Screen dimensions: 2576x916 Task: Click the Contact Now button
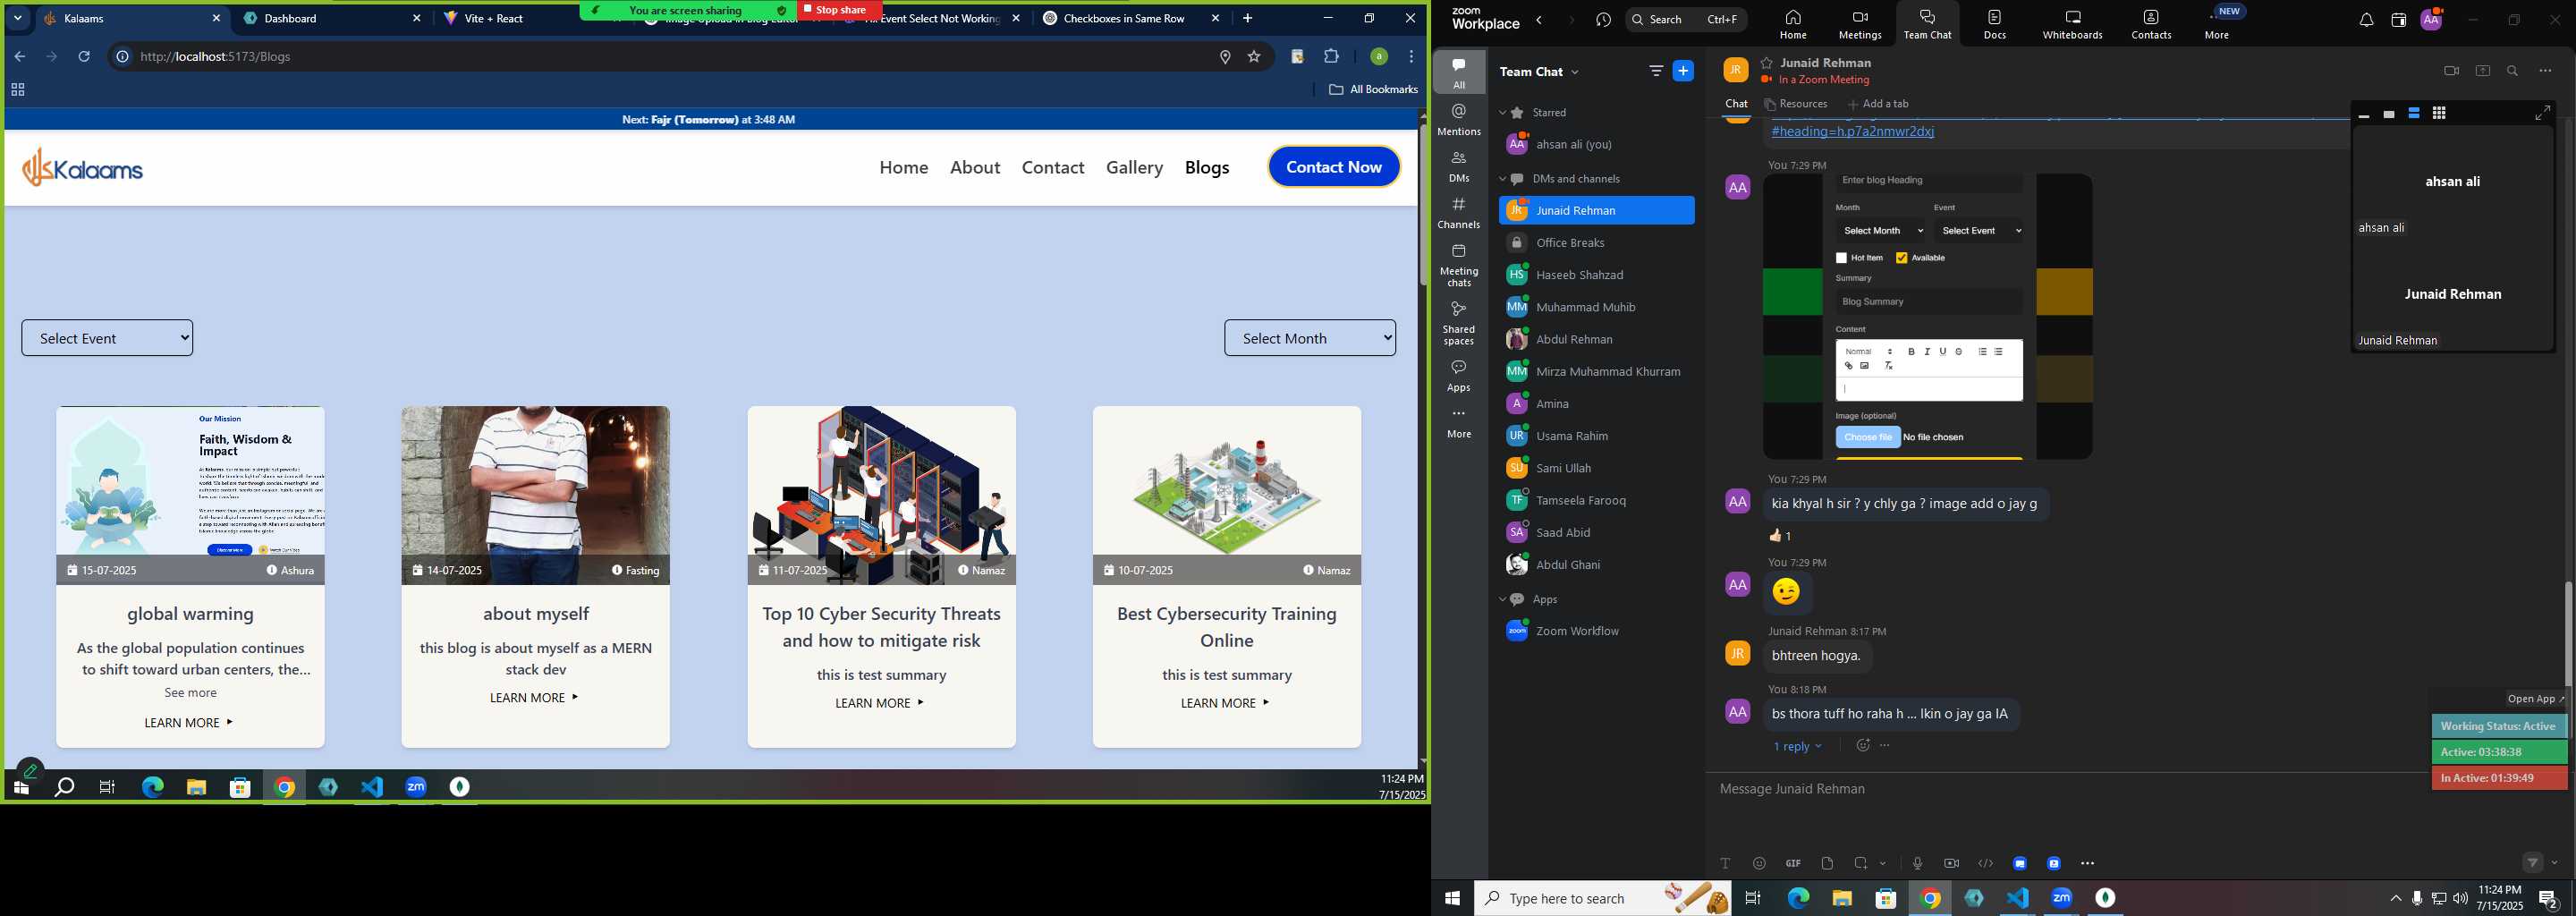click(1334, 167)
